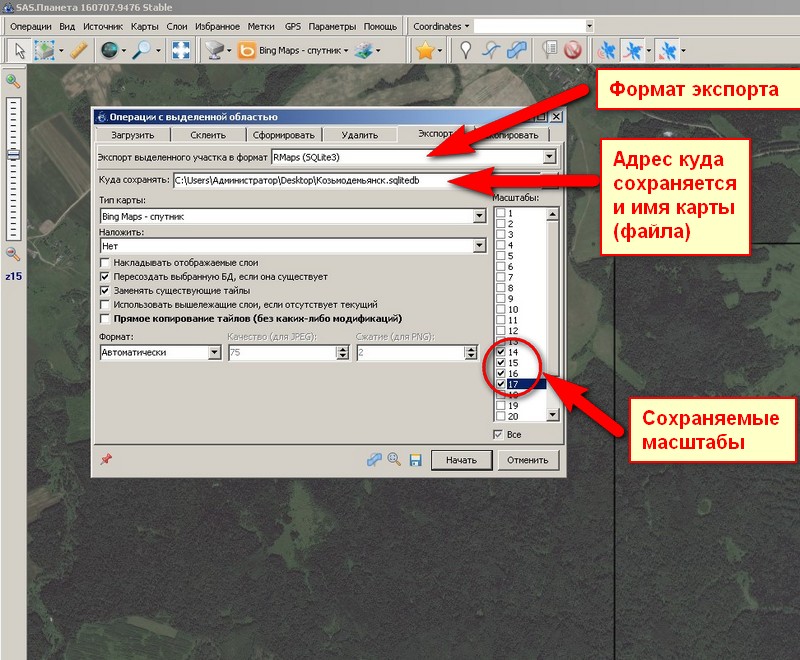This screenshot has width=800, height=660.
Task: Click the blue floppy save icon
Action: 415,460
